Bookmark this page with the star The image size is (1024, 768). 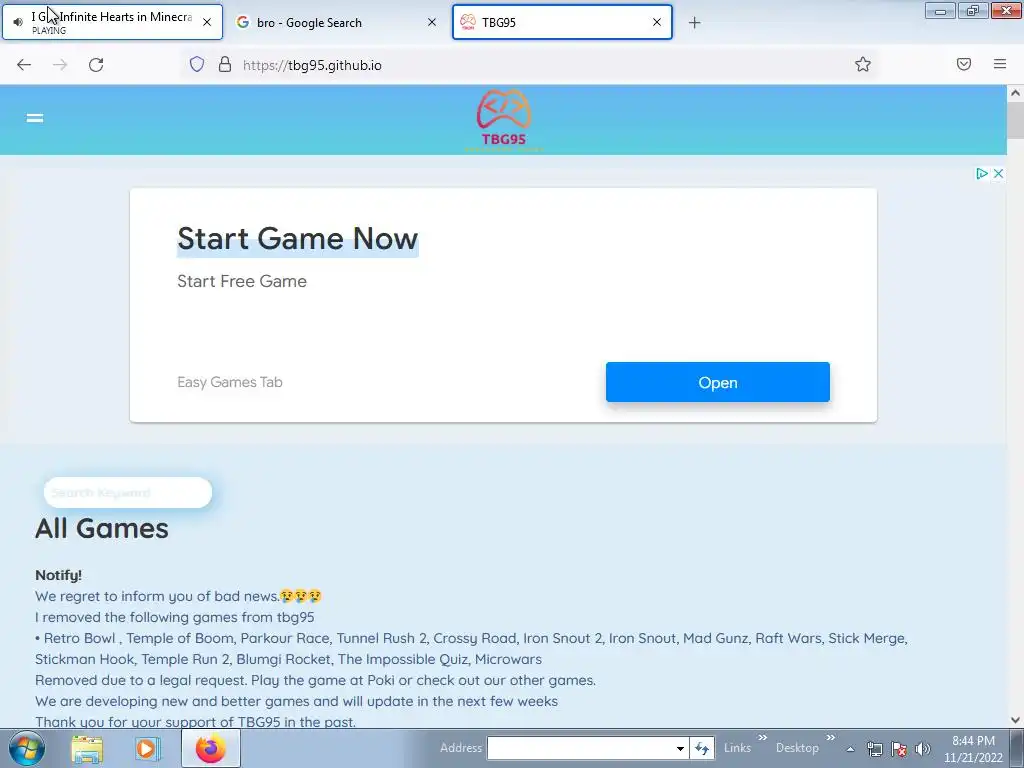coord(863,65)
